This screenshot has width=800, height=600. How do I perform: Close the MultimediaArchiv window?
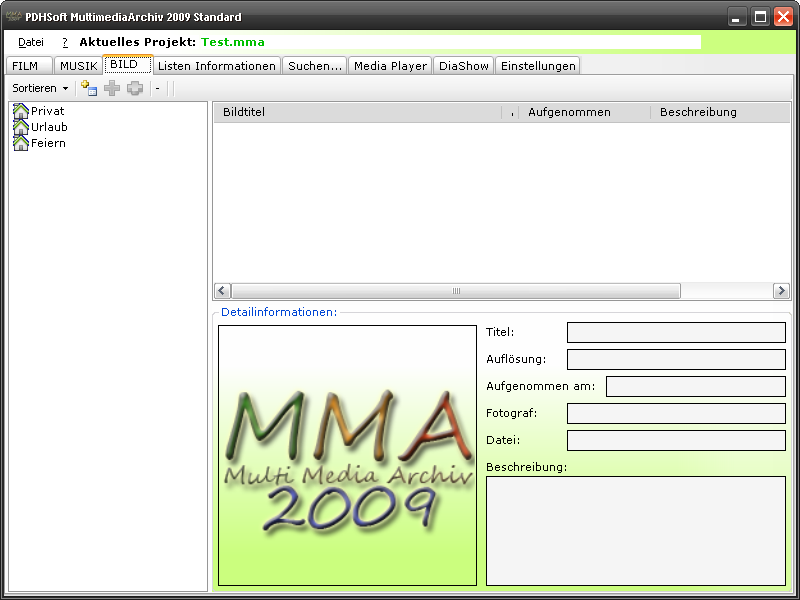[783, 17]
